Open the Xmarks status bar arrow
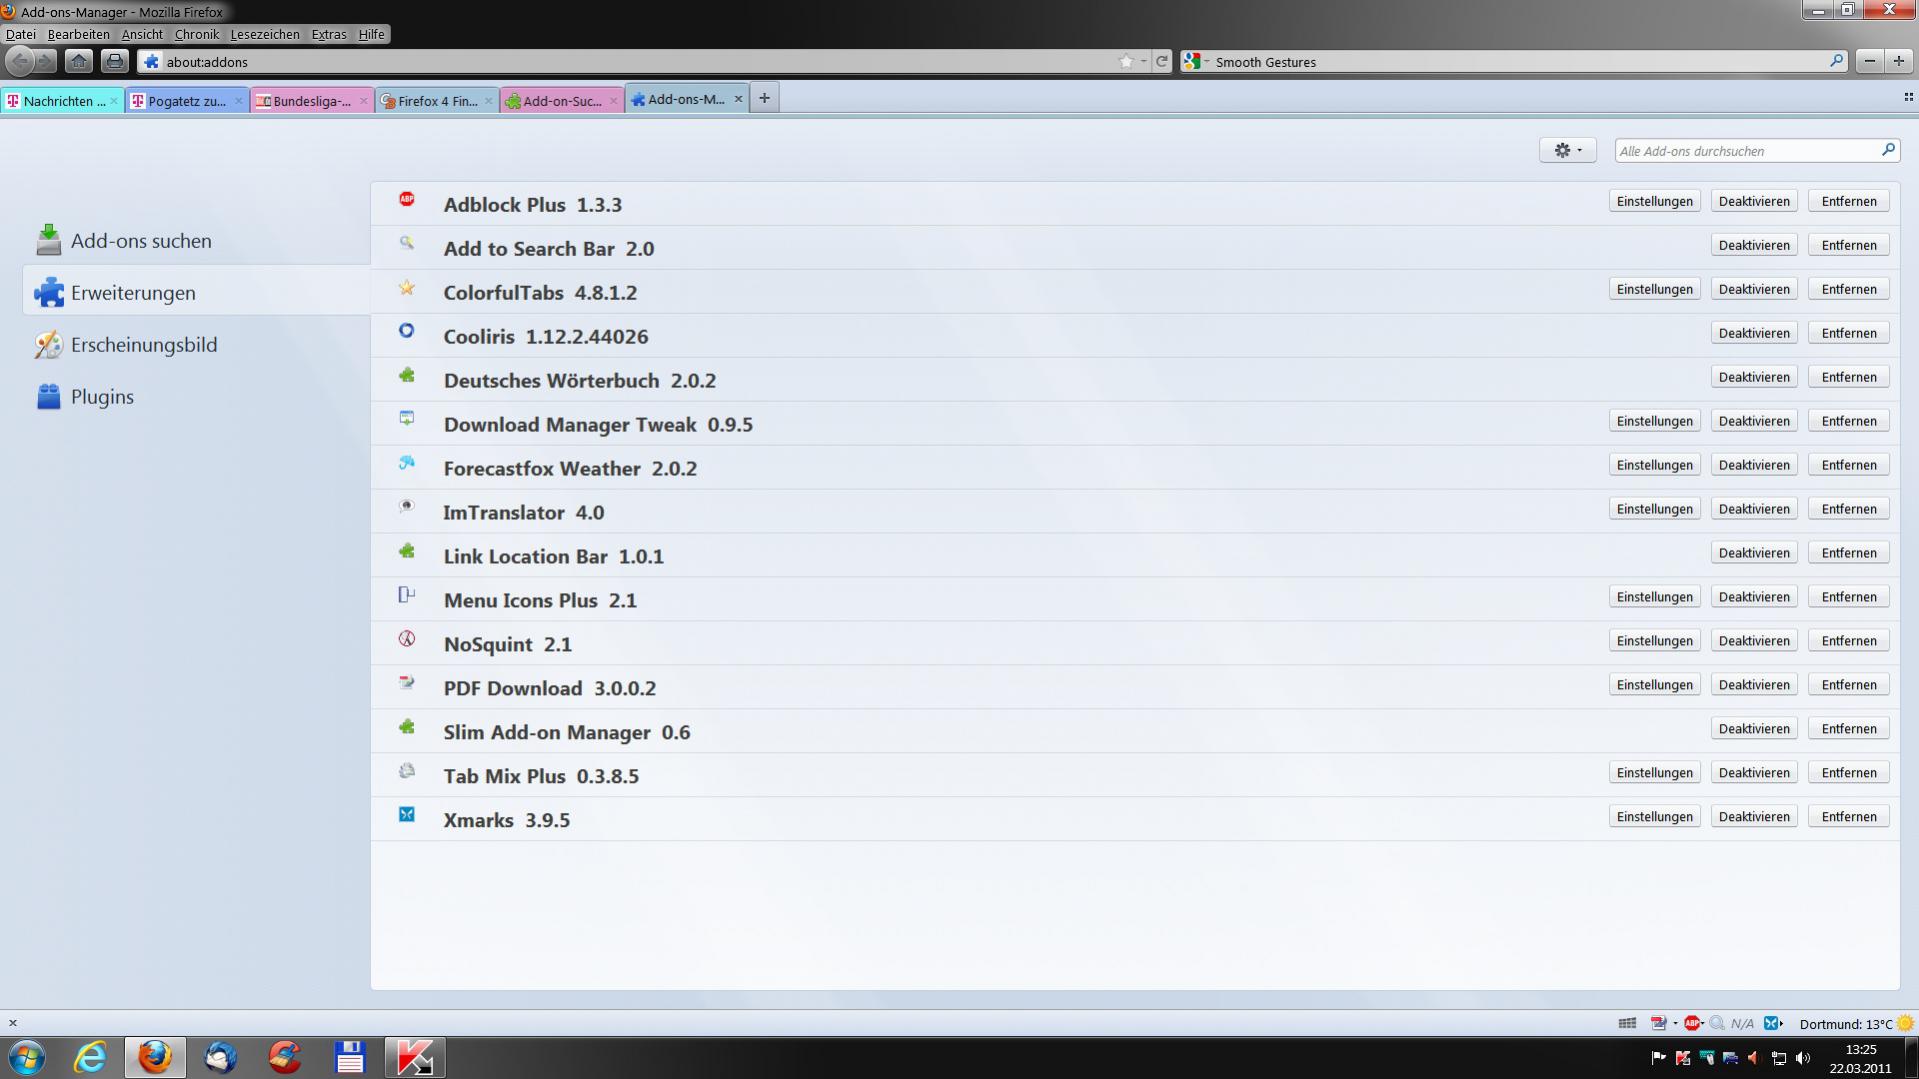The width and height of the screenshot is (1919, 1079). click(x=1781, y=1023)
